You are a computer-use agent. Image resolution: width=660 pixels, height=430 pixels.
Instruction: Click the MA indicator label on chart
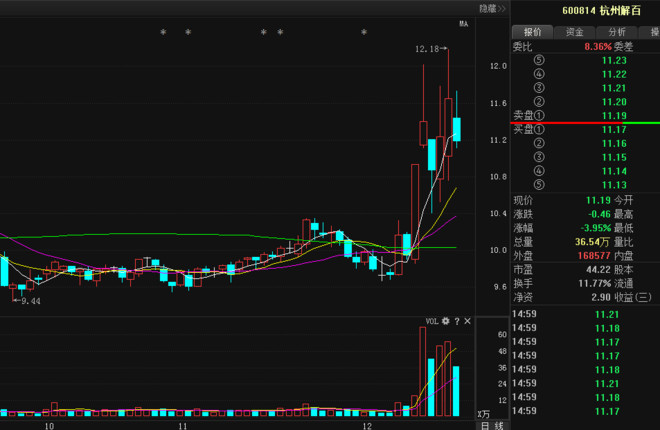(463, 24)
